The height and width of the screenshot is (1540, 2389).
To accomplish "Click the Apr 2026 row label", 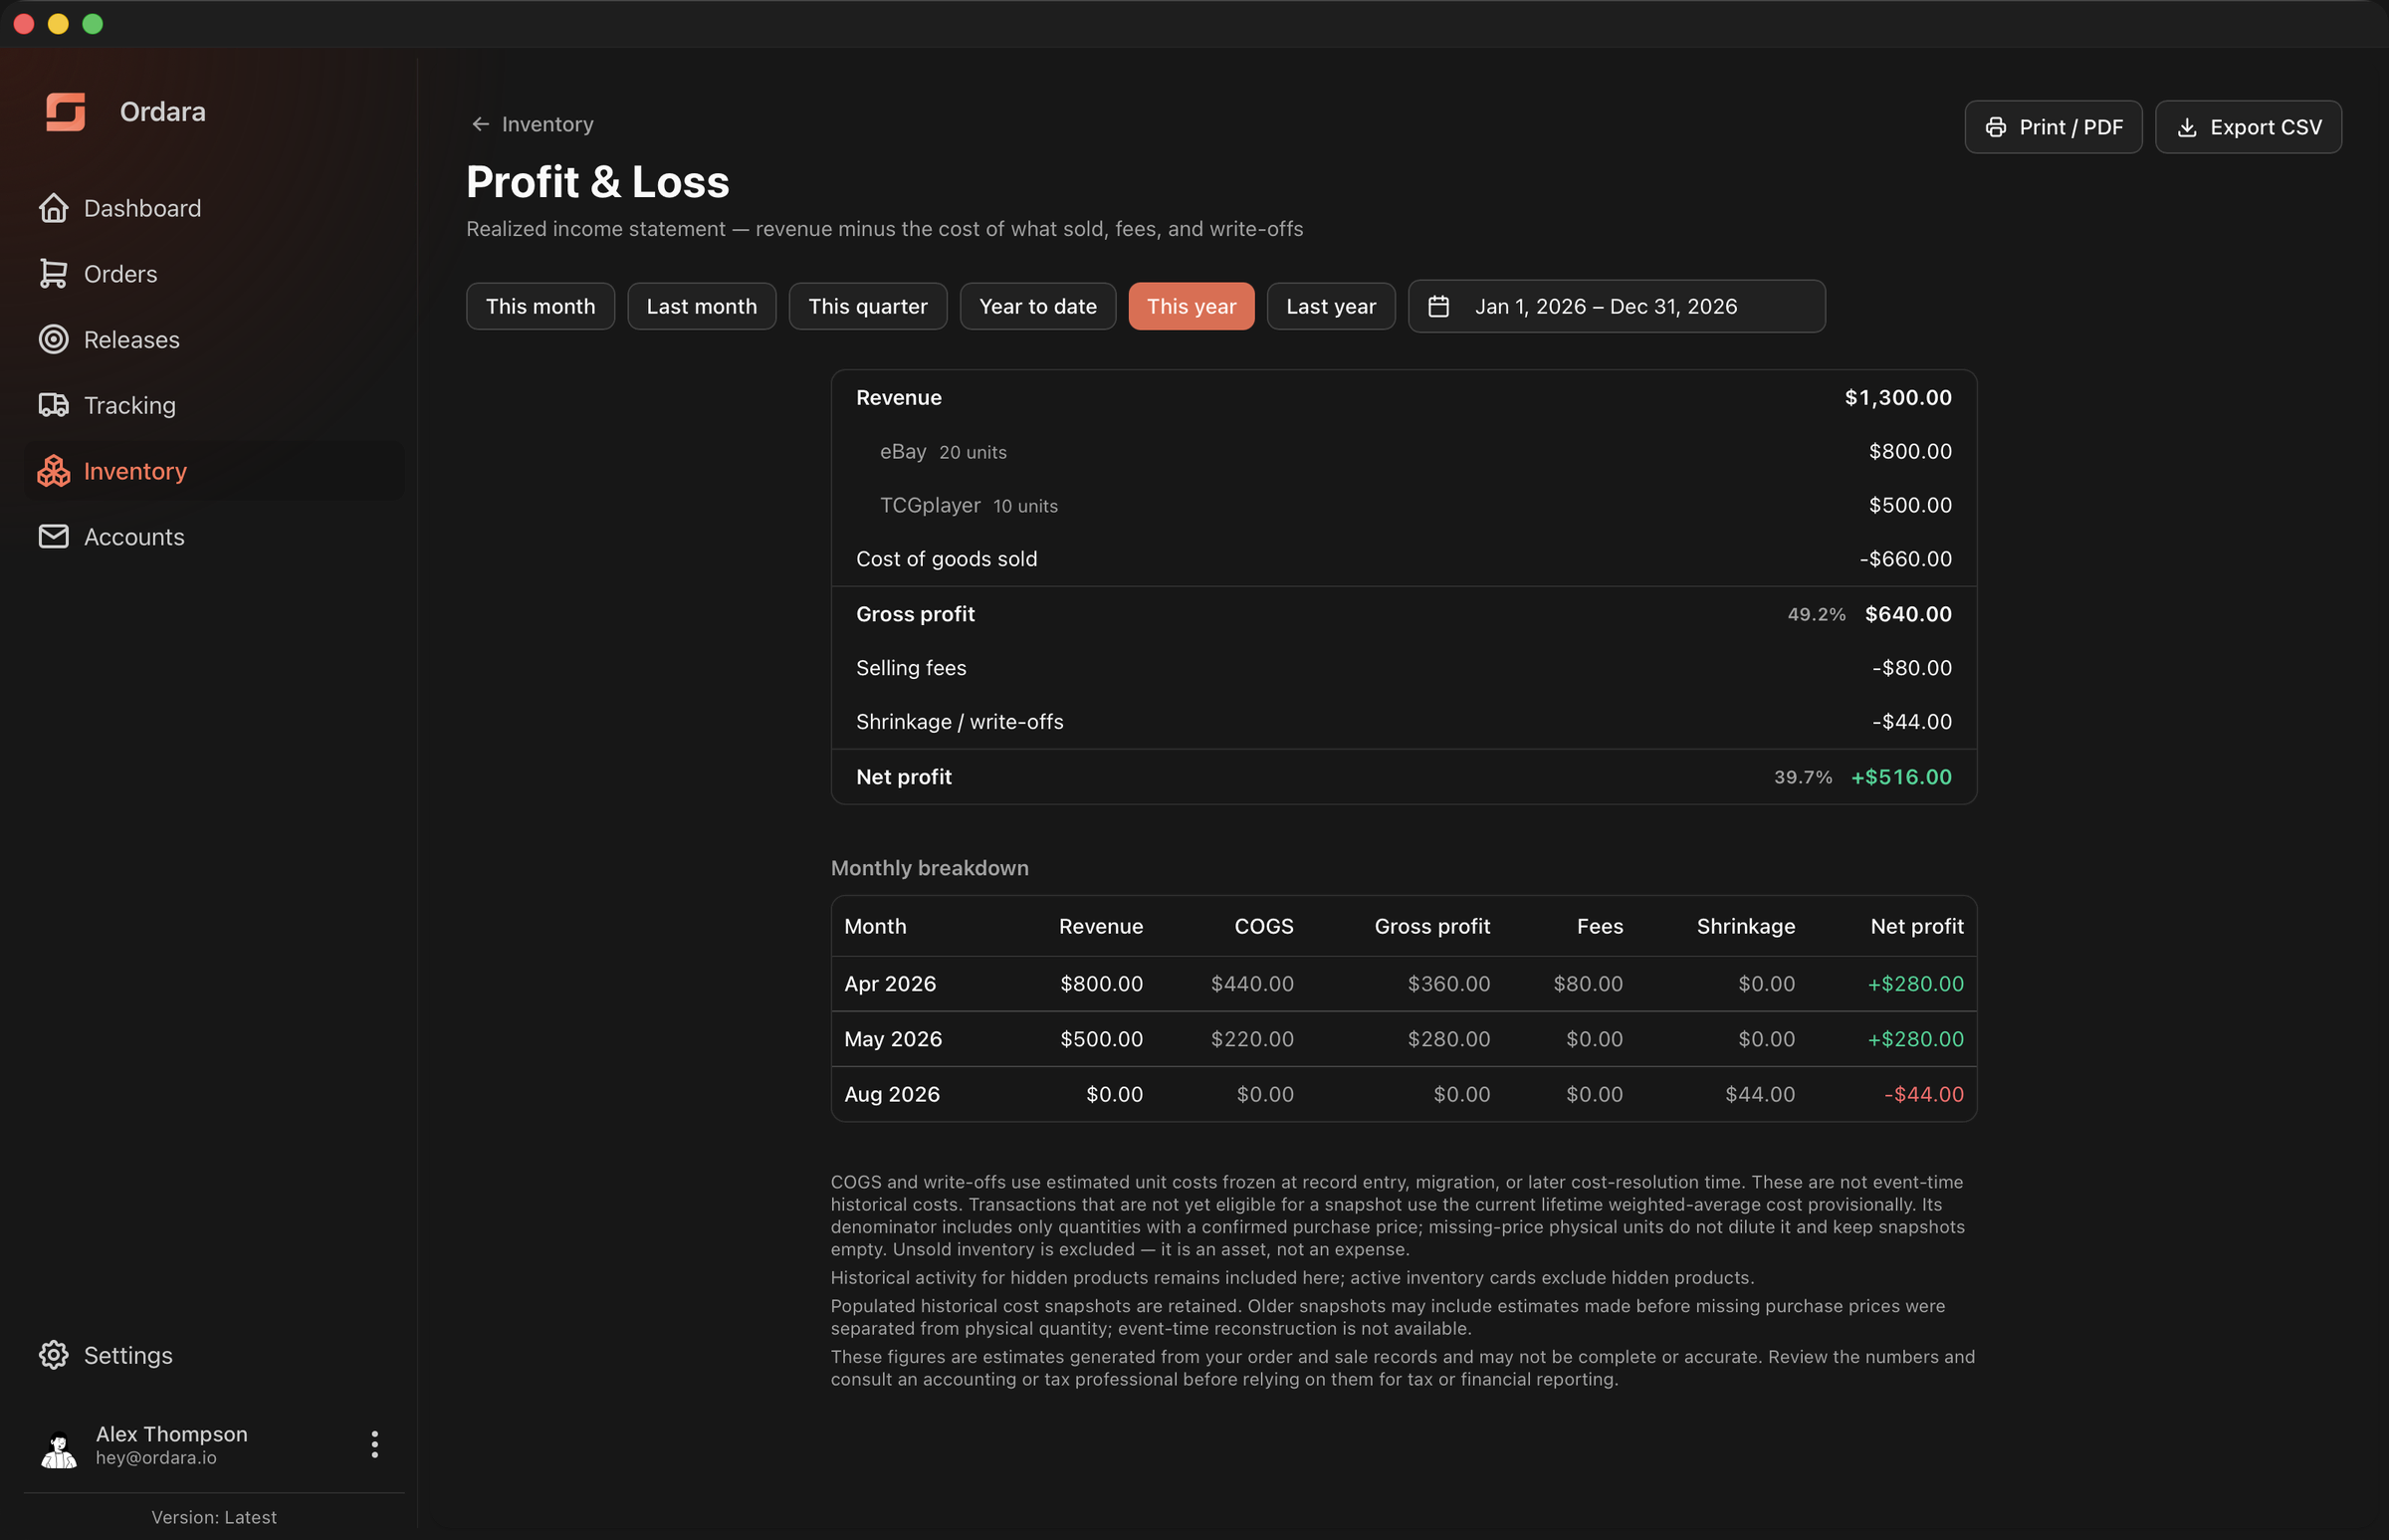I will point(889,984).
